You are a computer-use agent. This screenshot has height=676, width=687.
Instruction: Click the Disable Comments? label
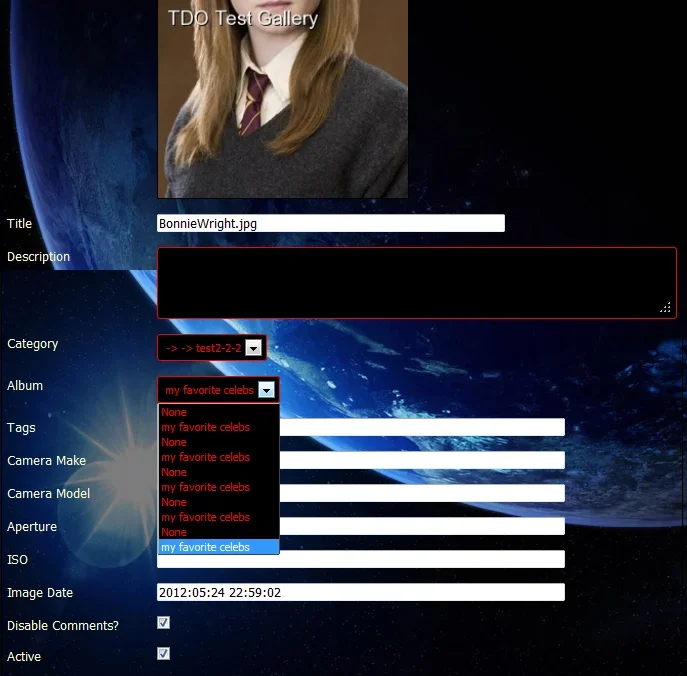pos(63,626)
